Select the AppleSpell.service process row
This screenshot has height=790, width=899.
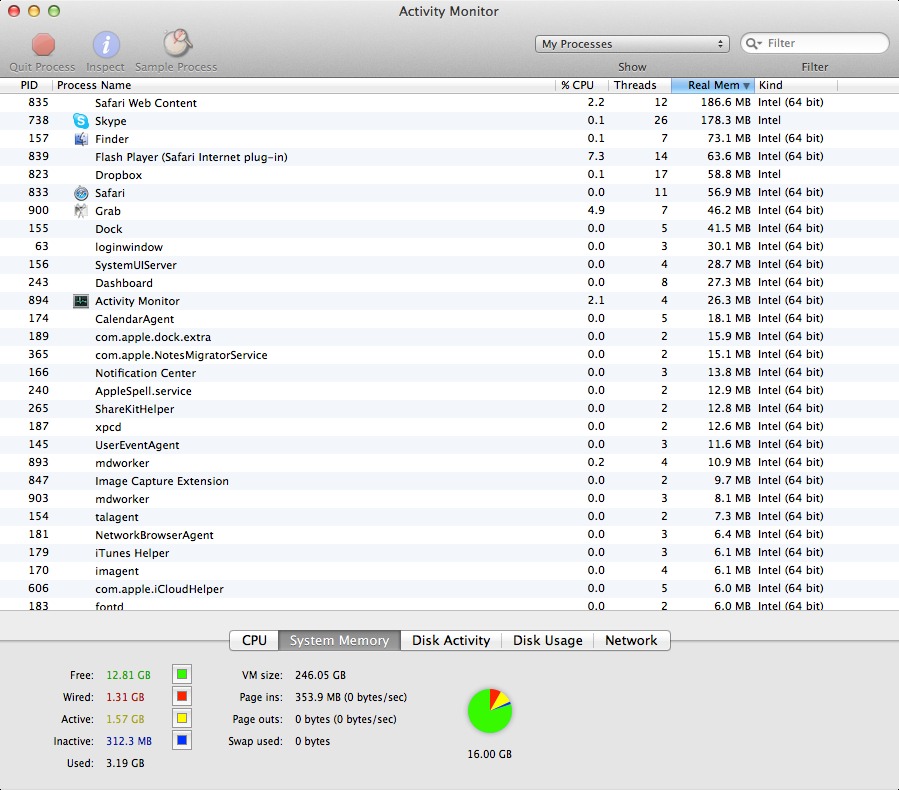click(450, 390)
